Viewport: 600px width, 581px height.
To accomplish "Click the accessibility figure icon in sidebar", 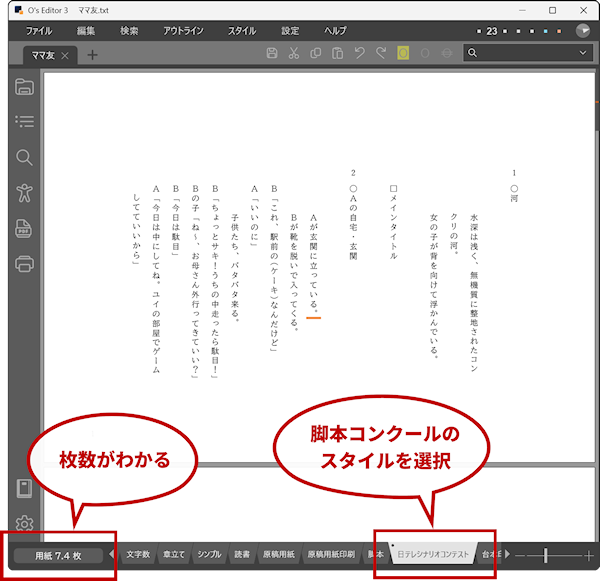I will 24,193.
